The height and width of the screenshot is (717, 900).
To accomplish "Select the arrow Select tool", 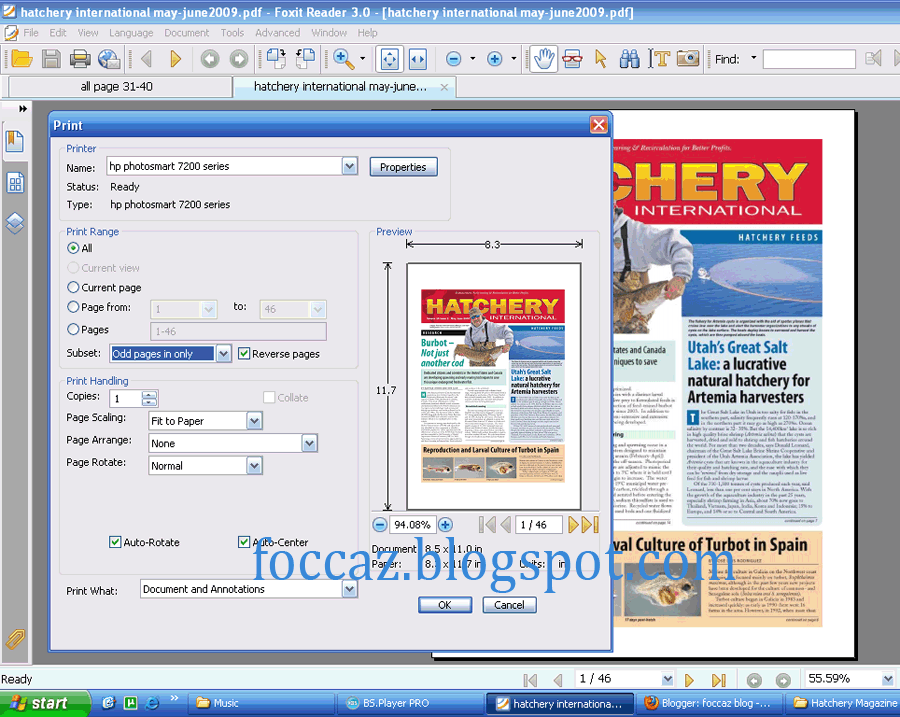I will 601,59.
